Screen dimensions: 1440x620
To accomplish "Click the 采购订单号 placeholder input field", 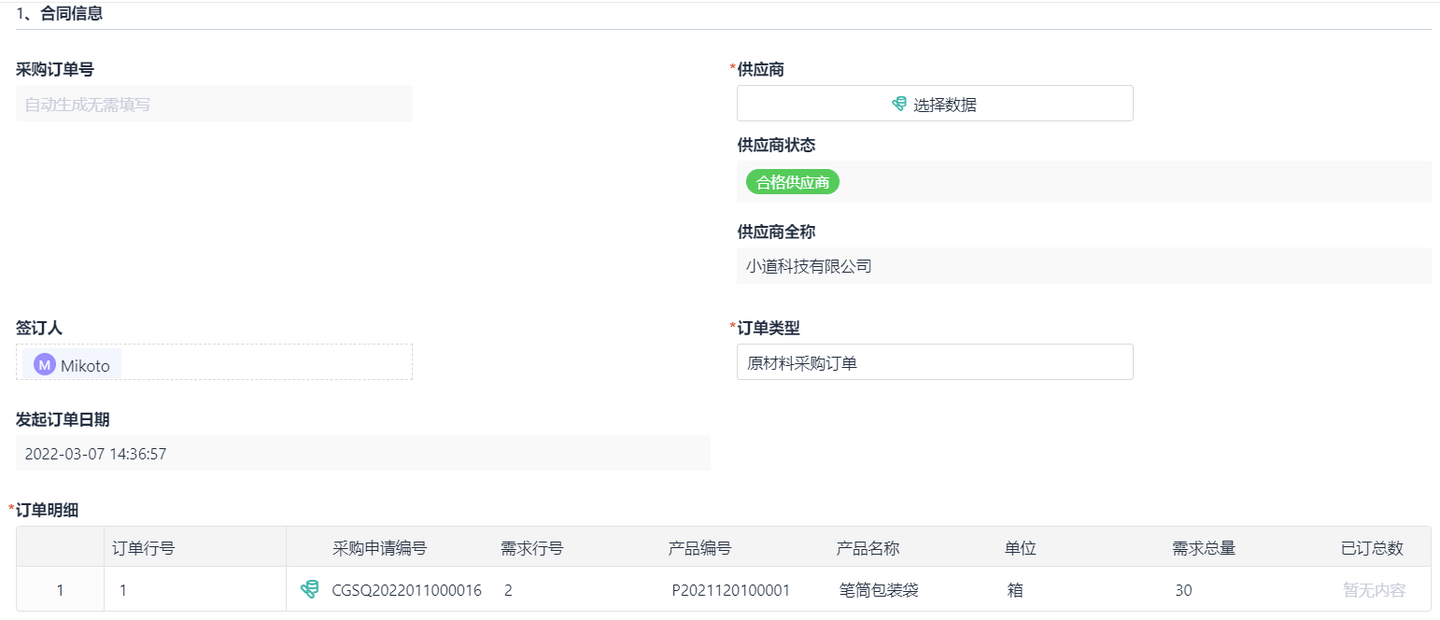I will pos(214,103).
